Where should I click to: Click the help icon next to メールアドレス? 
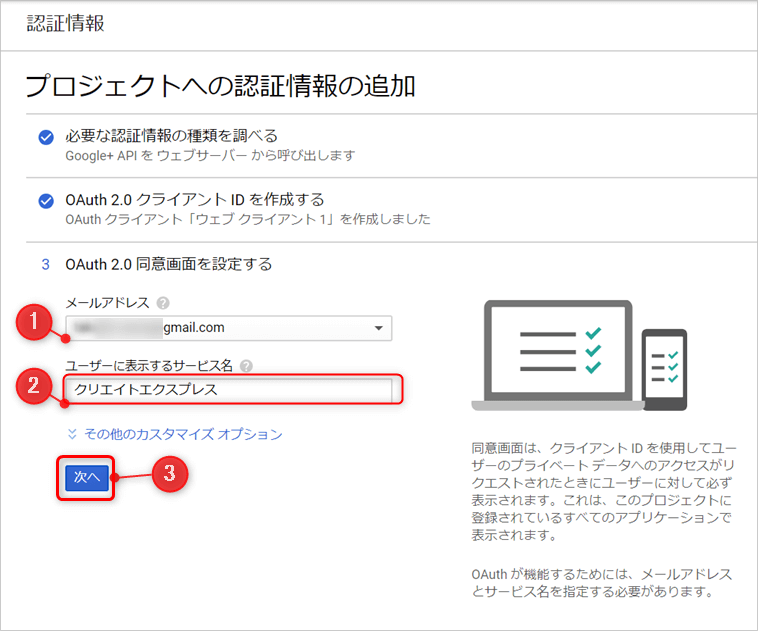(162, 302)
